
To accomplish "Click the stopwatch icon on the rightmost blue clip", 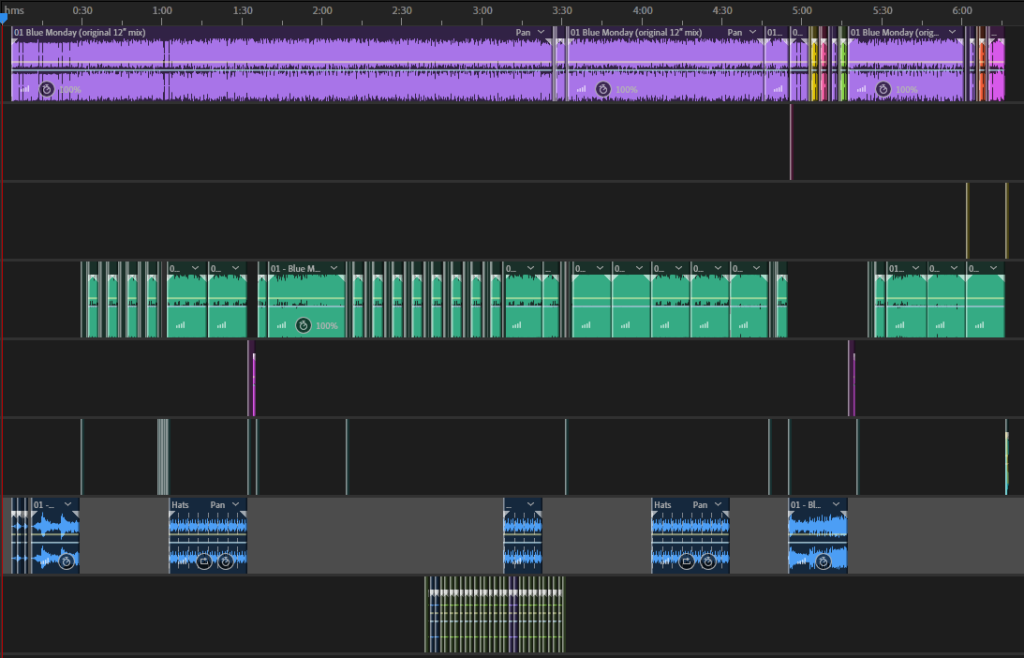I will (x=823, y=562).
